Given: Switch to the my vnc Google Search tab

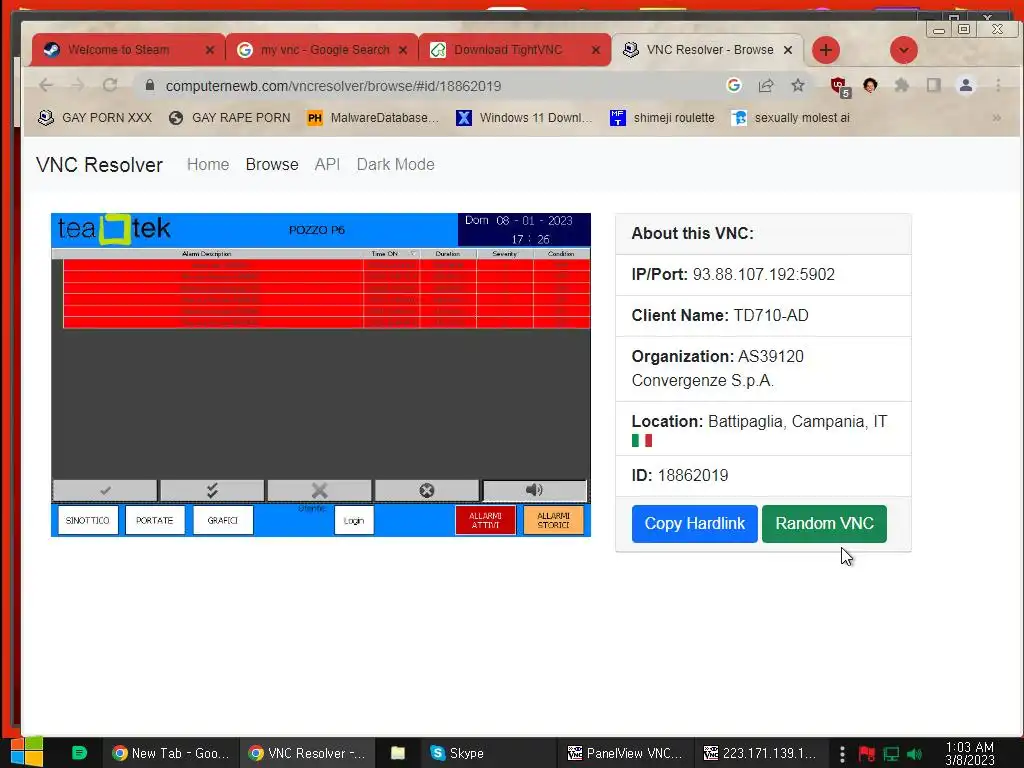Looking at the screenshot, I should click(x=322, y=50).
